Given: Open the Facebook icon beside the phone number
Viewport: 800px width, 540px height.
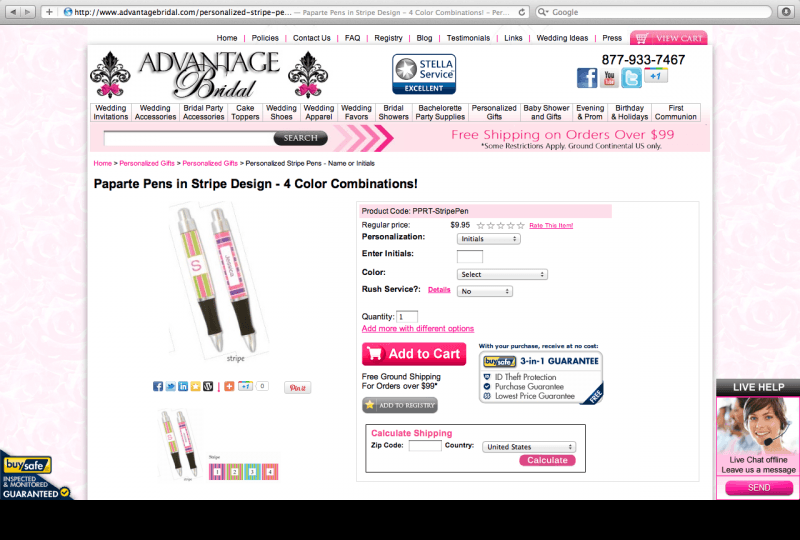Looking at the screenshot, I should (x=587, y=78).
